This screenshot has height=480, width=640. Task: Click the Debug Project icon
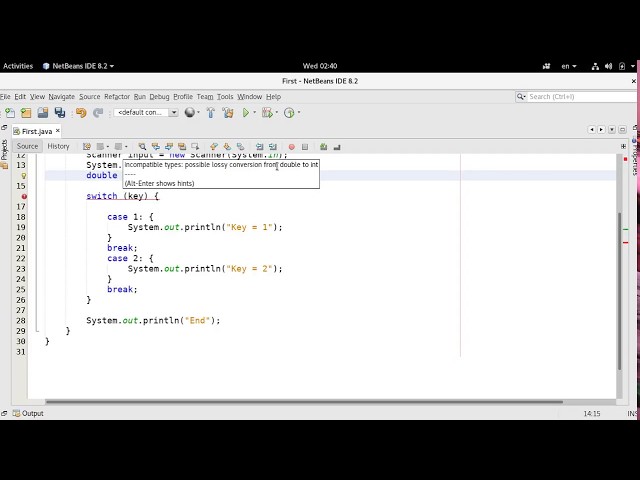267,113
